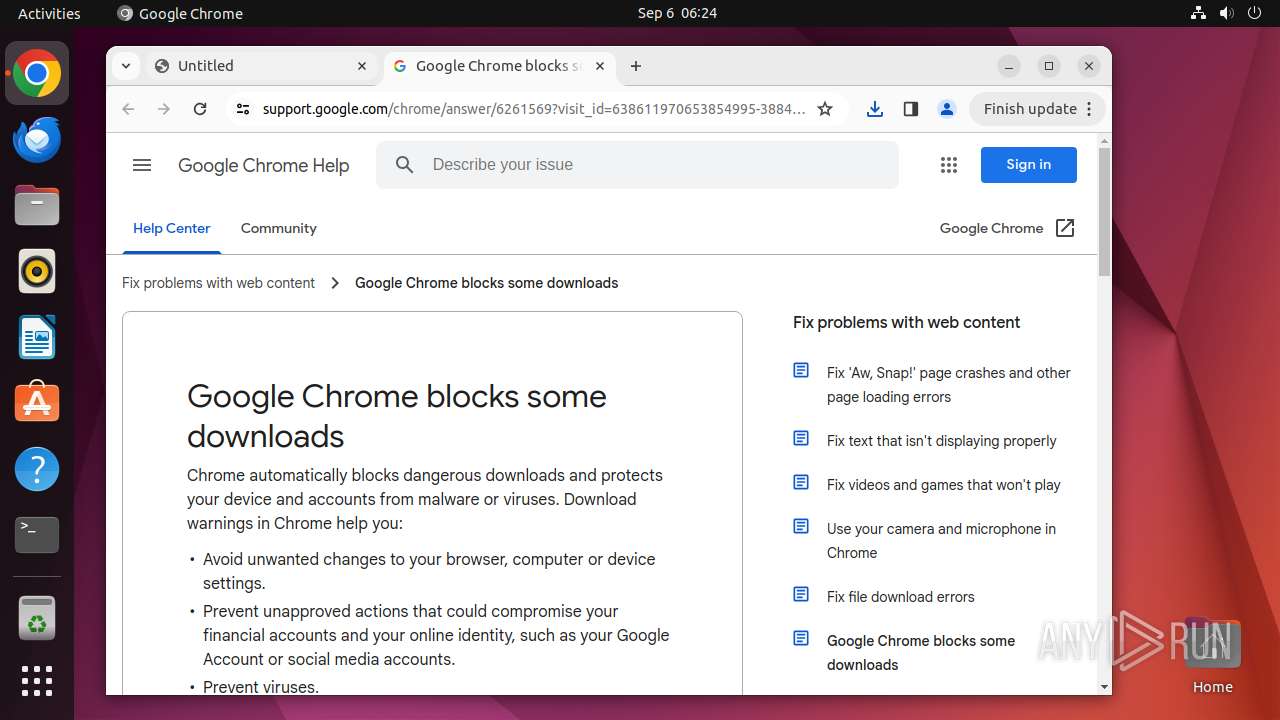Click the volume icon in top bar
This screenshot has width=1280, height=720.
[1226, 13]
